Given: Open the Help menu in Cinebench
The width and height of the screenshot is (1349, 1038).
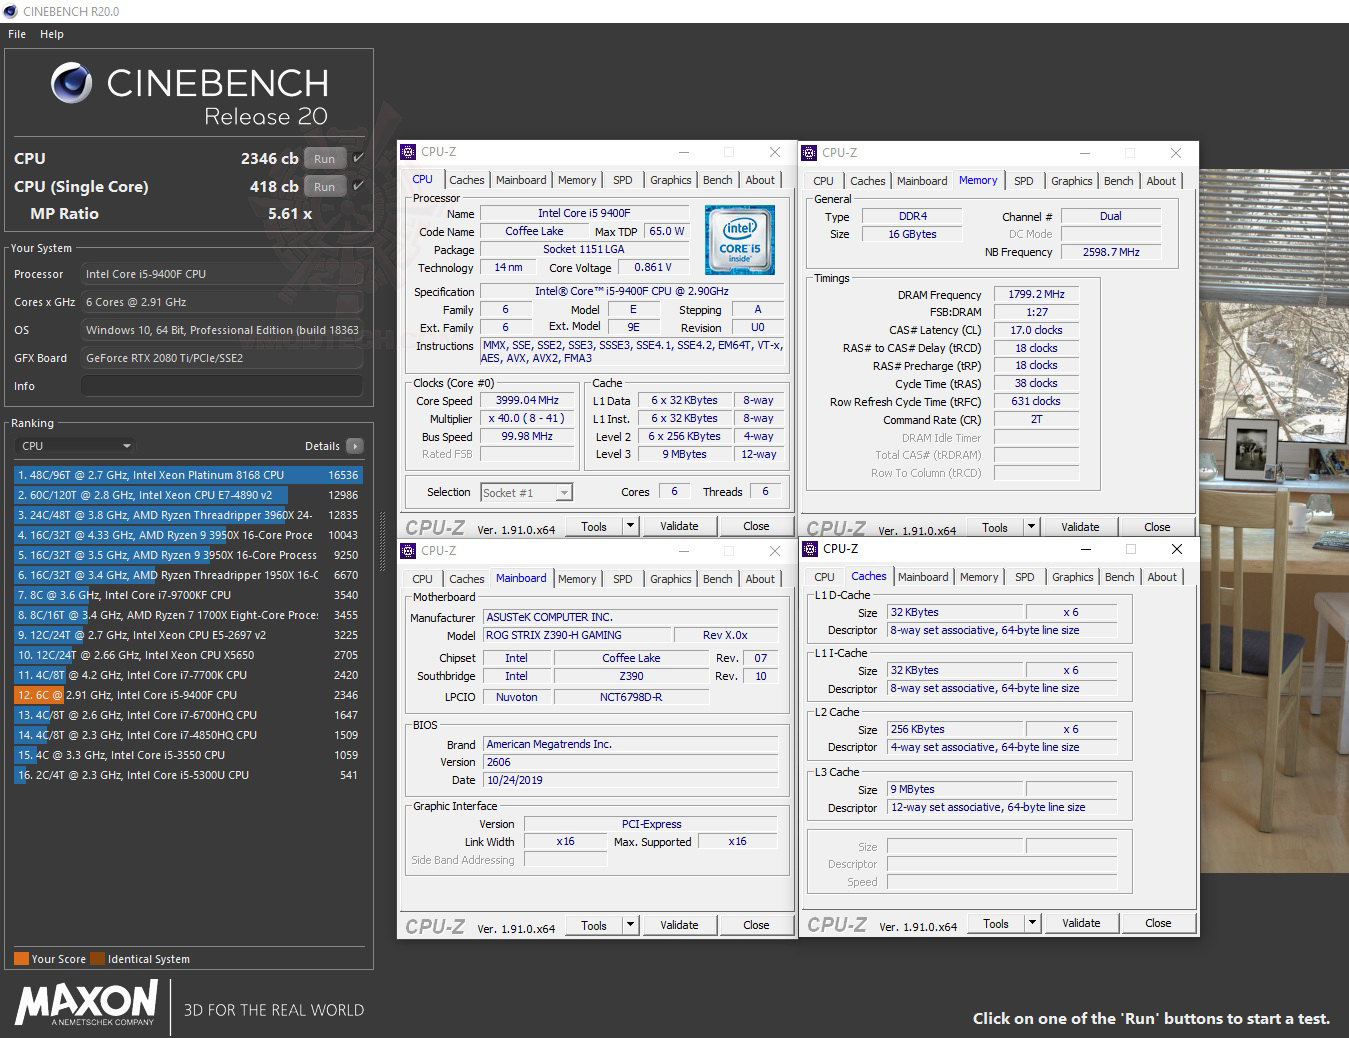Looking at the screenshot, I should click(52, 34).
